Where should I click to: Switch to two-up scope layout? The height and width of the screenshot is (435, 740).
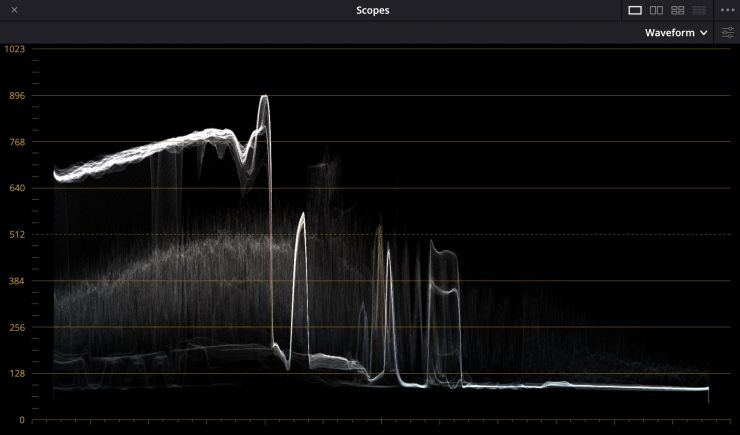pyautogui.click(x=657, y=10)
